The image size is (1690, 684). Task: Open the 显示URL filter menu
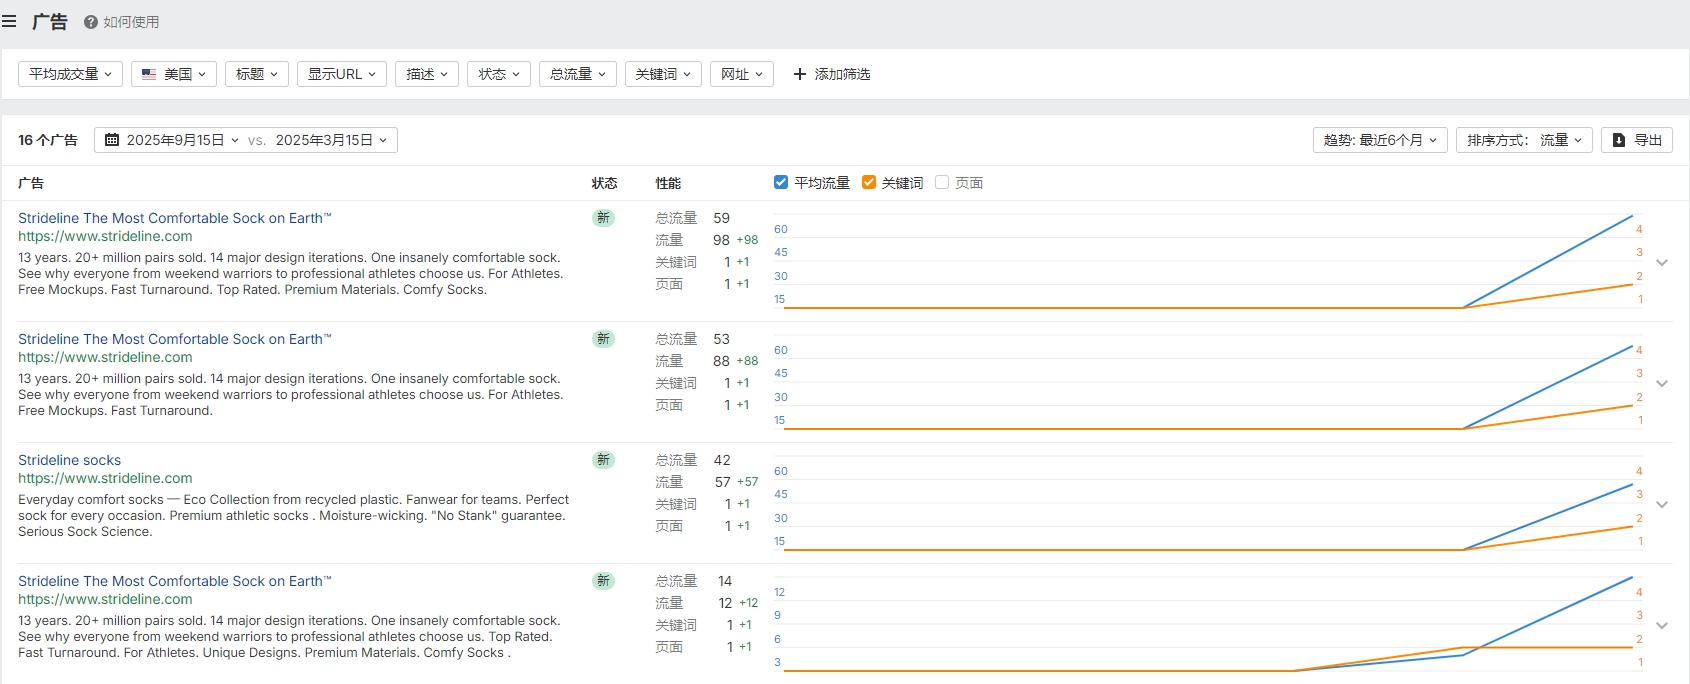(341, 74)
